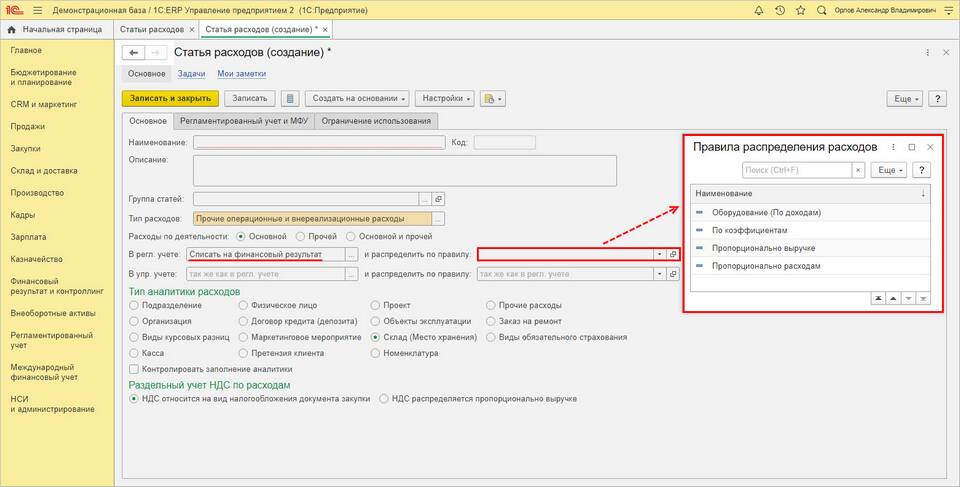This screenshot has height=487, width=960.
Task: Expand the распределить по правилу dropdown arrow
Action: [659, 254]
